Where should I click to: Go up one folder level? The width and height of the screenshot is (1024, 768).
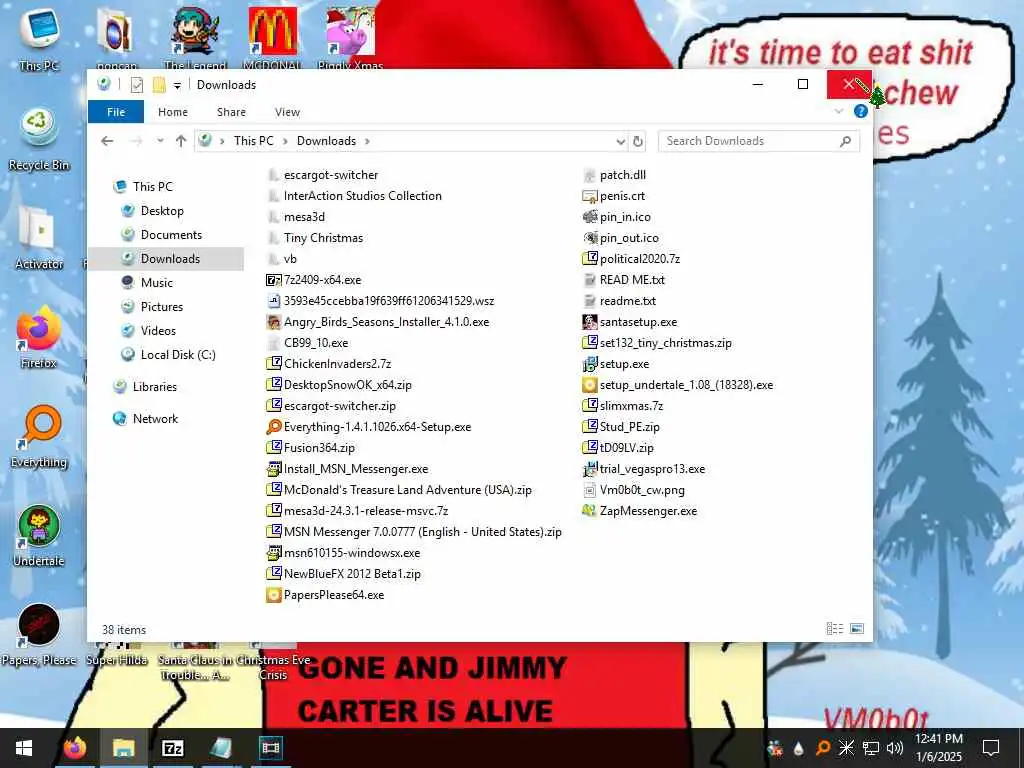point(182,141)
